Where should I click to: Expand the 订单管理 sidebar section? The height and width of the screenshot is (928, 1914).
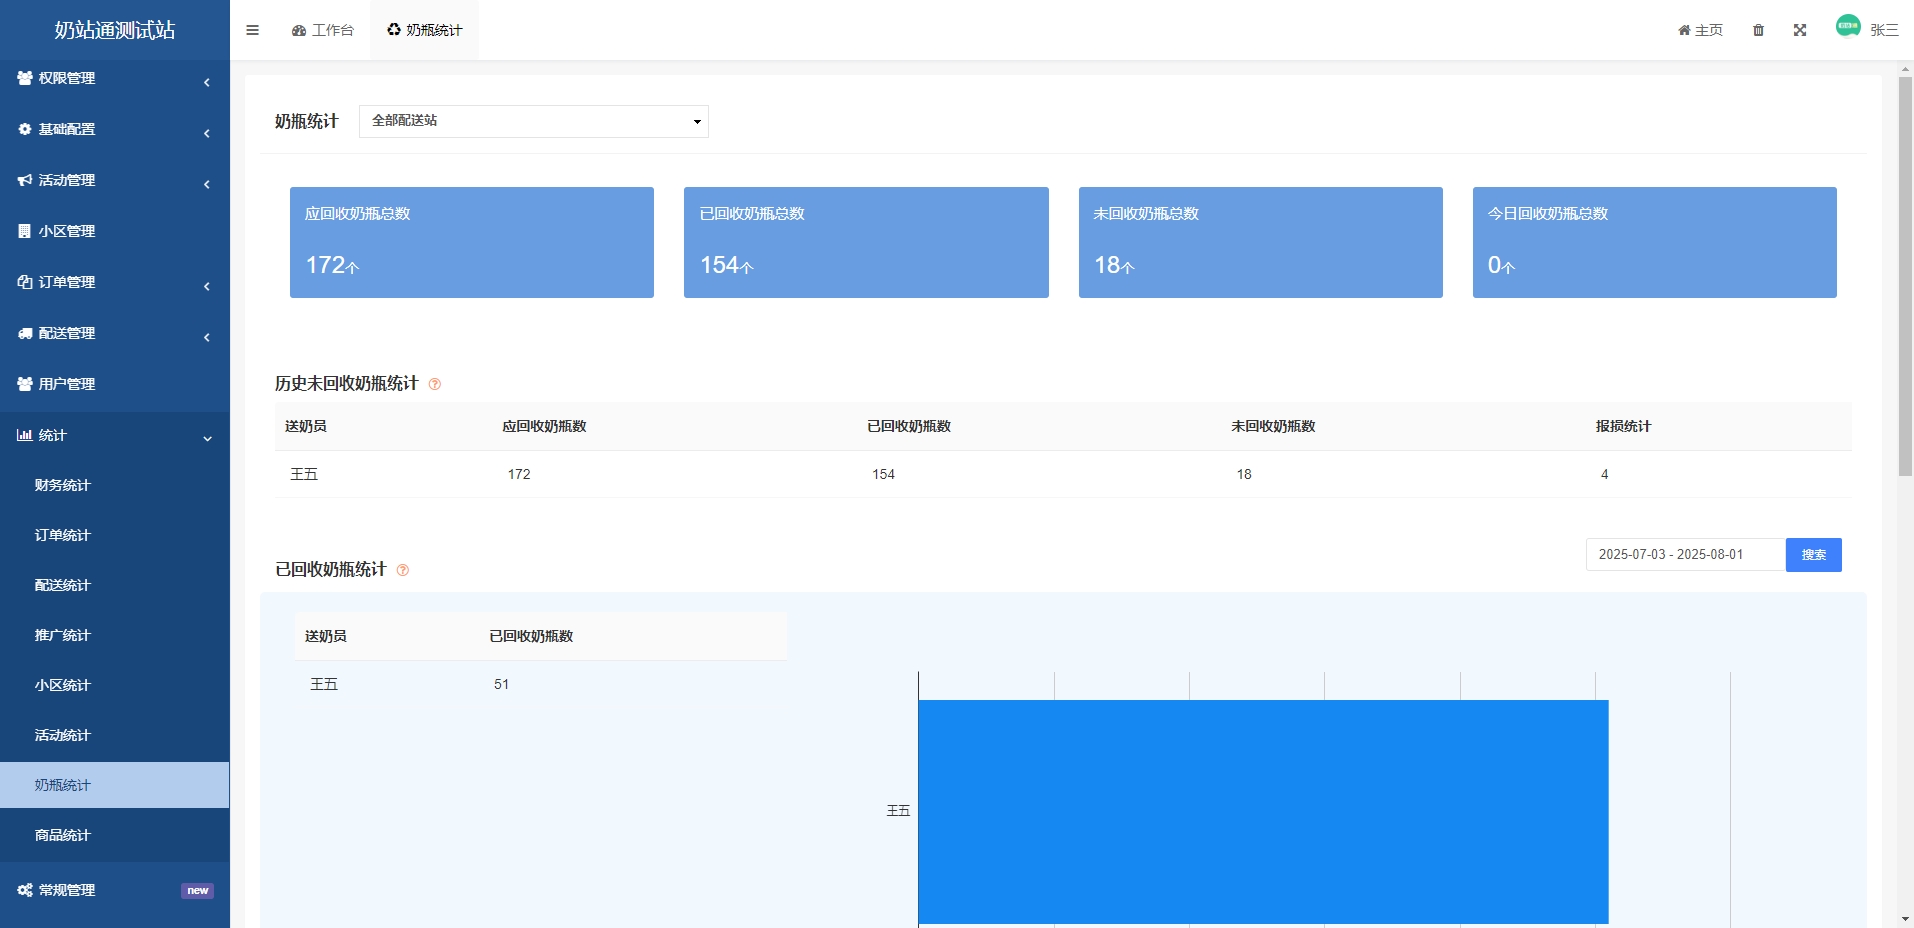coord(114,282)
